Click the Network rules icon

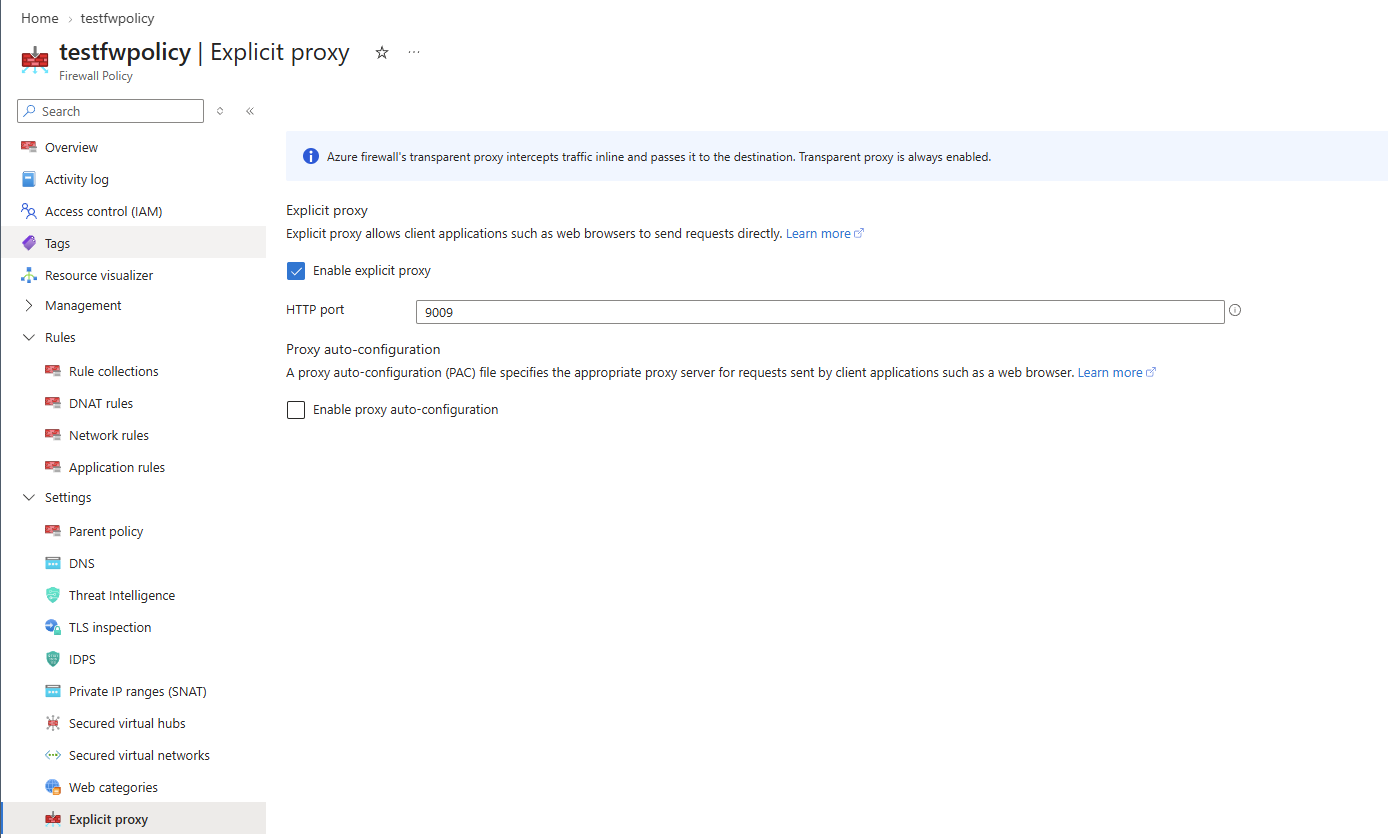point(53,435)
